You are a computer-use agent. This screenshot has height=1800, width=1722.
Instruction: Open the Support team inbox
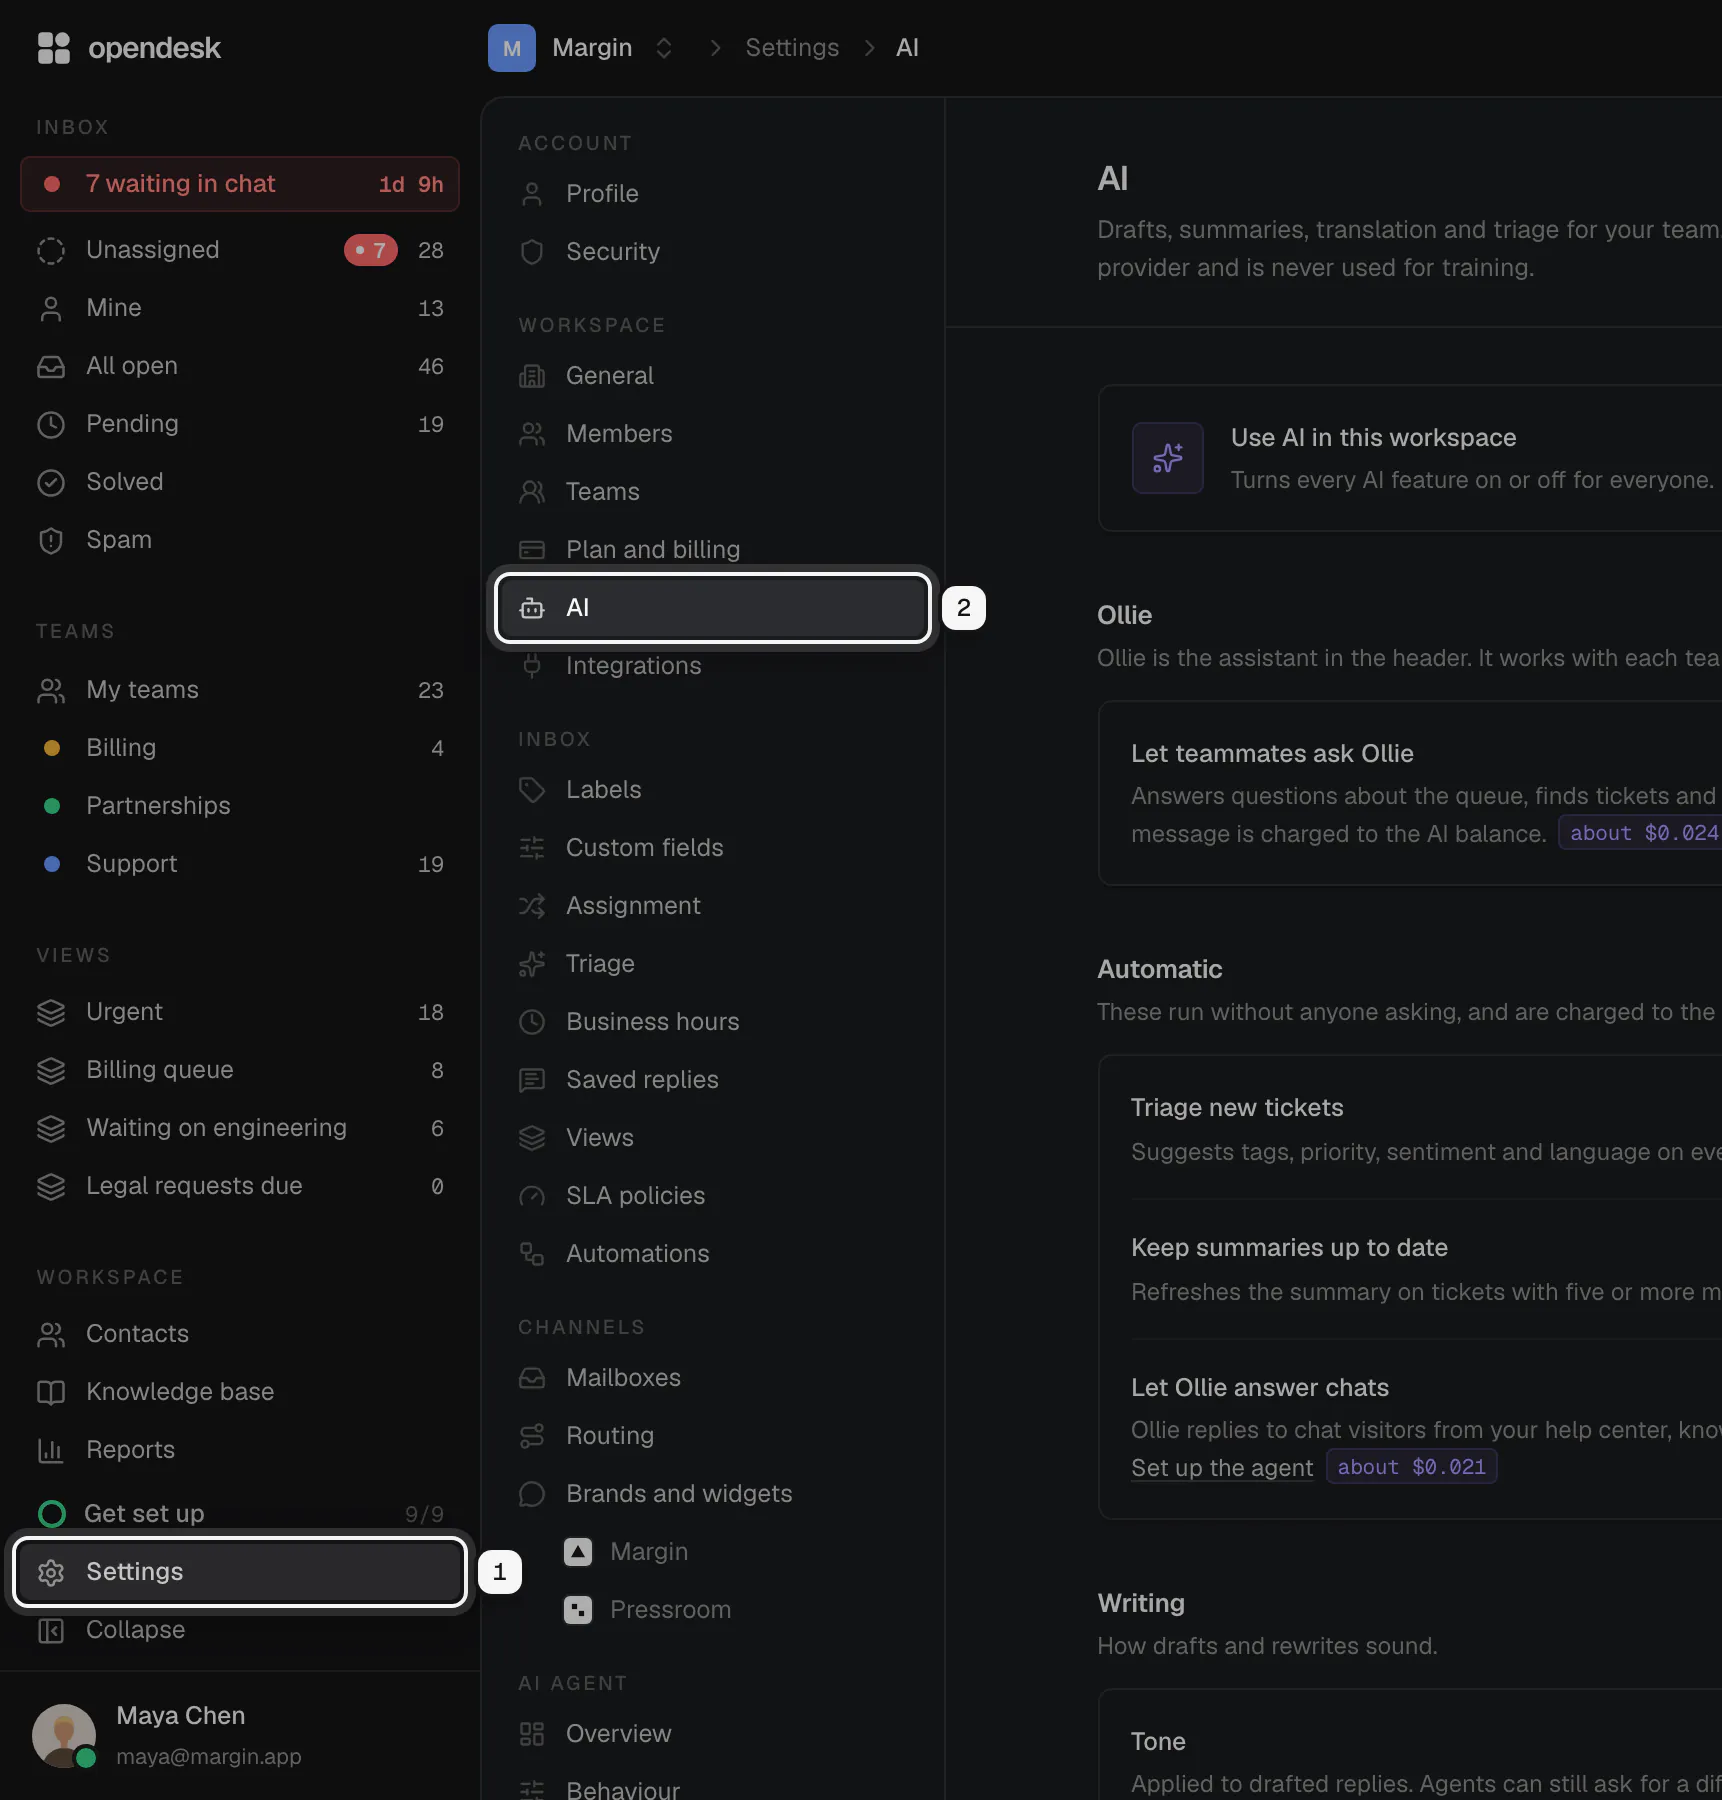240,864
